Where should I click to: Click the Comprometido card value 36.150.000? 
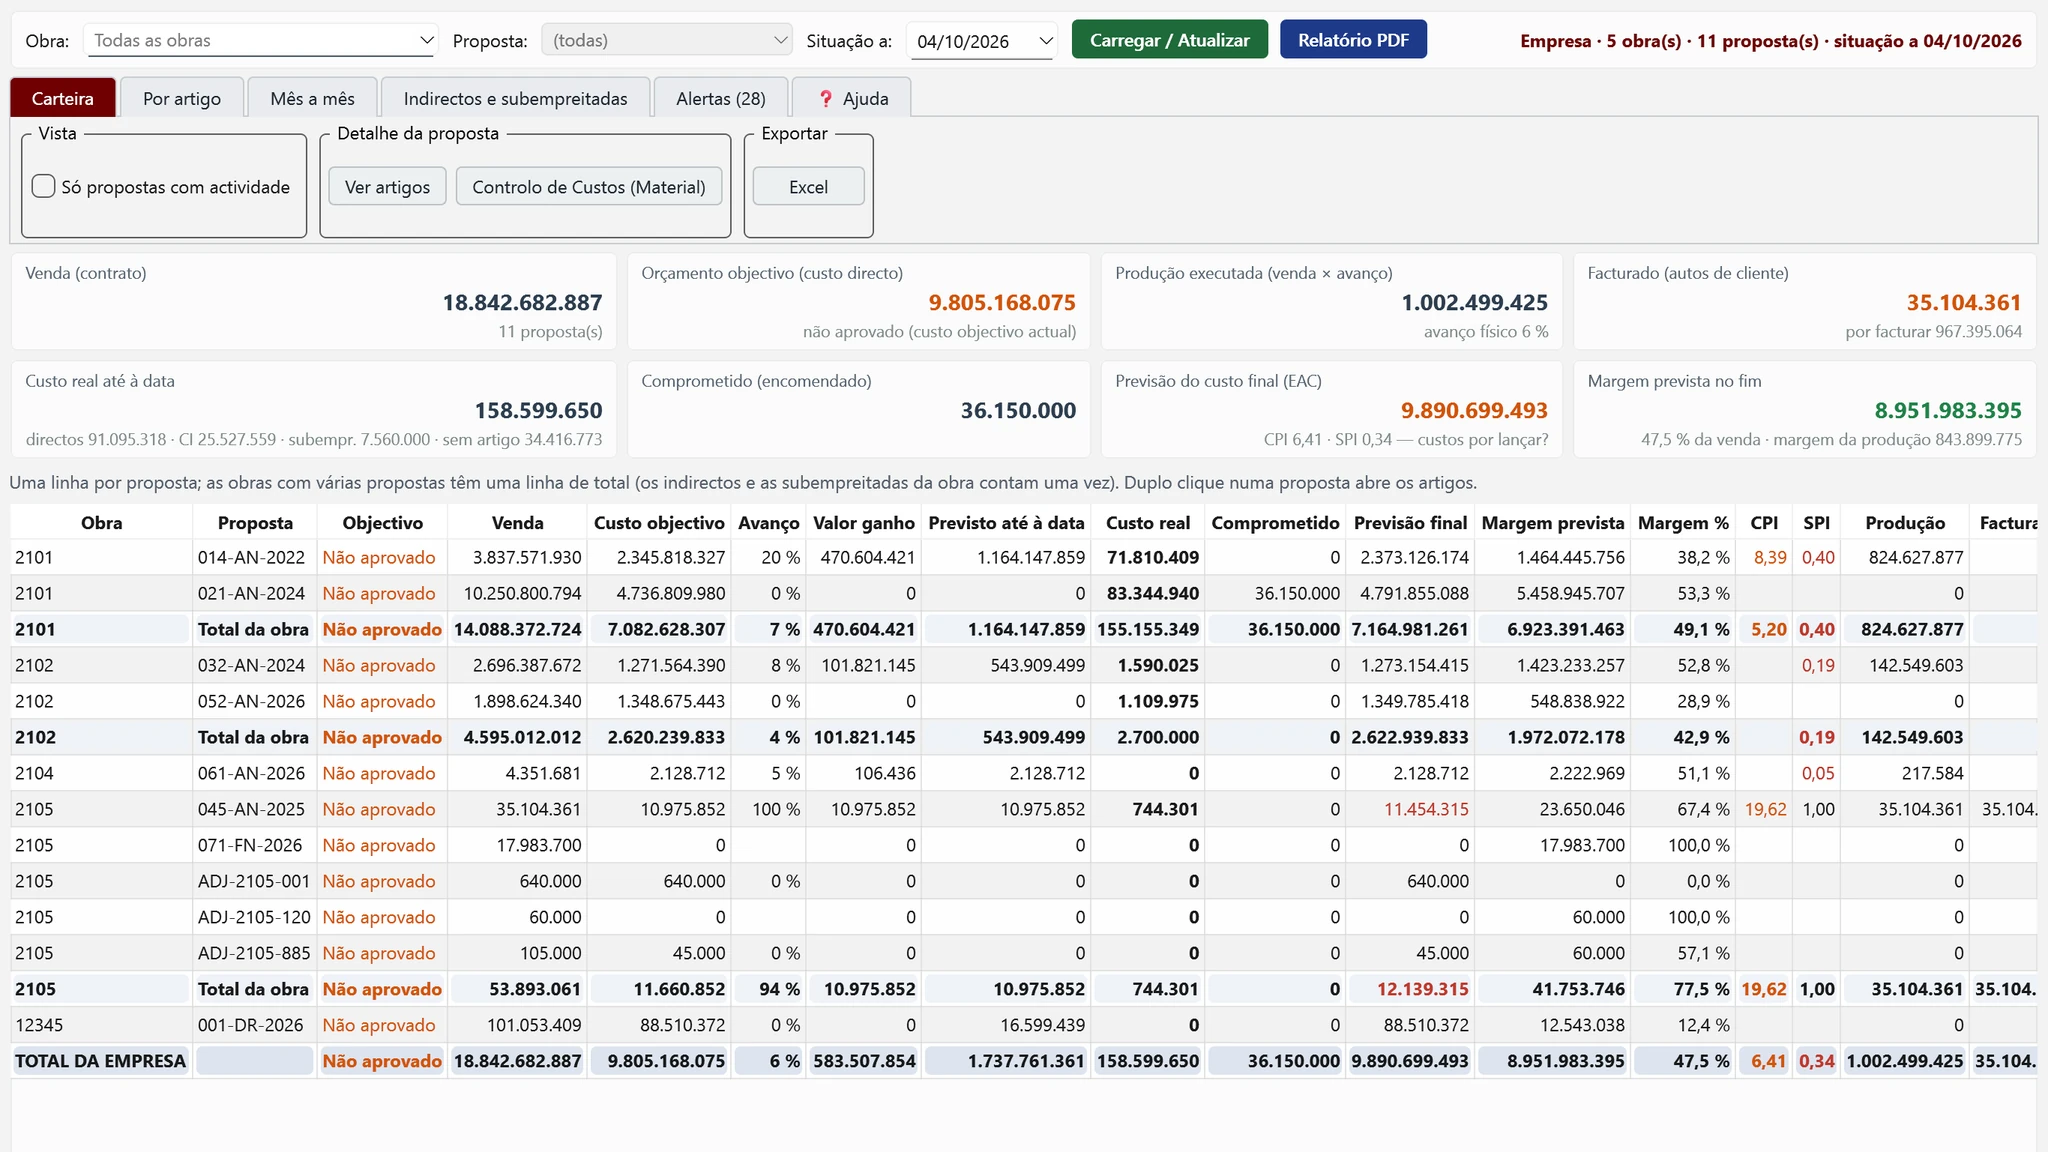pyautogui.click(x=1018, y=410)
